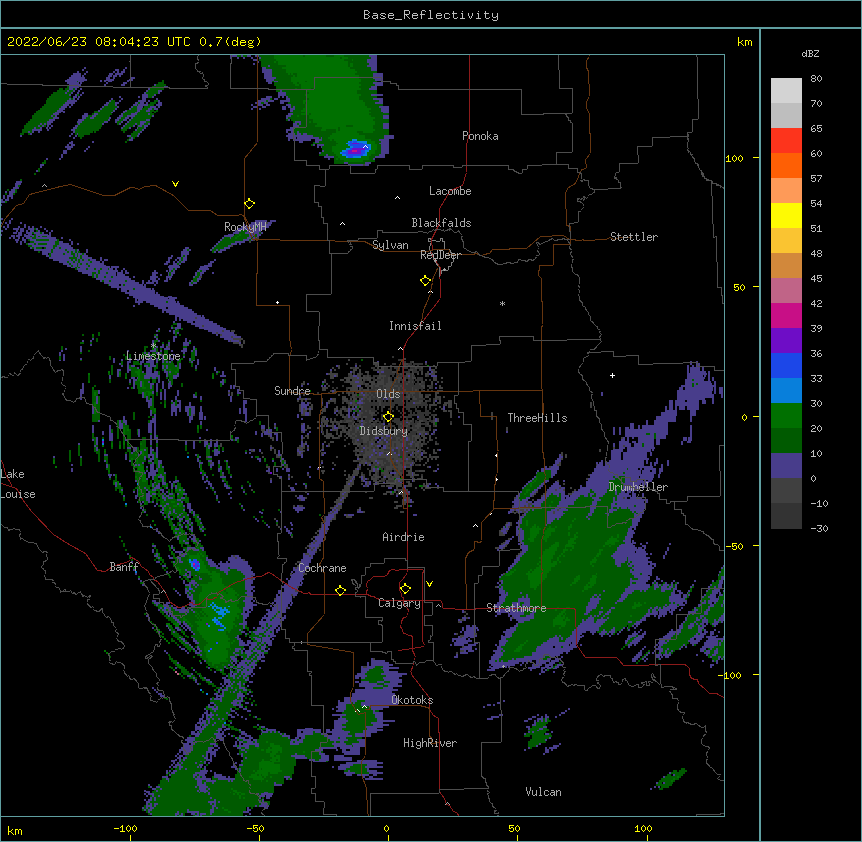Click the HighRiver town label
862x842 pixels.
[x=430, y=743]
